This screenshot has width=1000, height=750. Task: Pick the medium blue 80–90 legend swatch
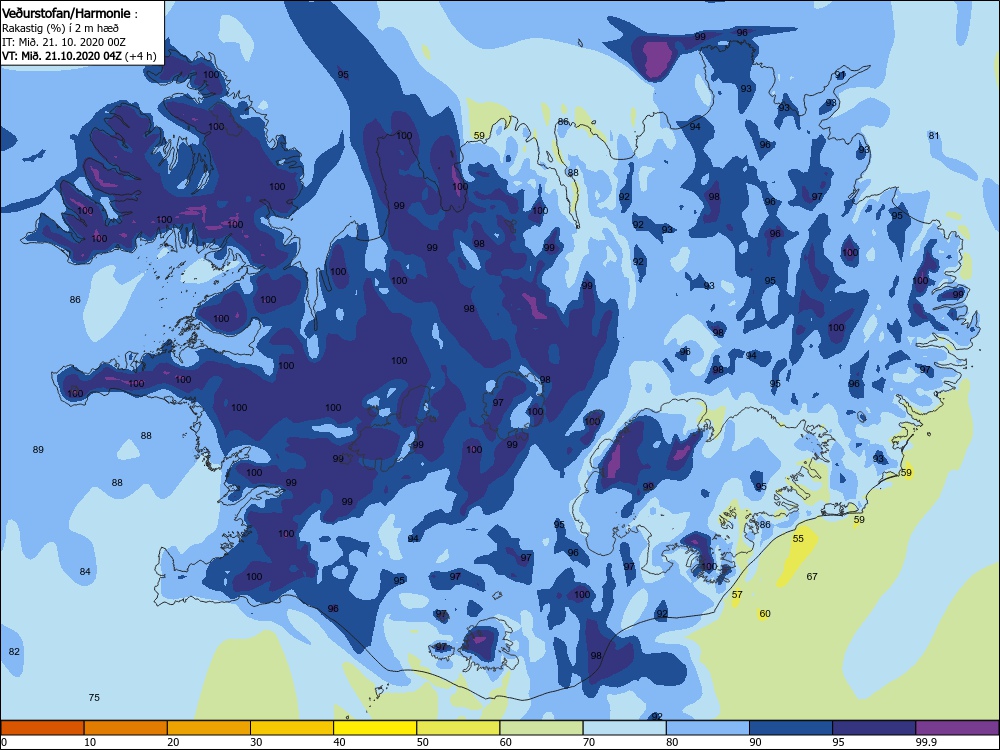[708, 728]
